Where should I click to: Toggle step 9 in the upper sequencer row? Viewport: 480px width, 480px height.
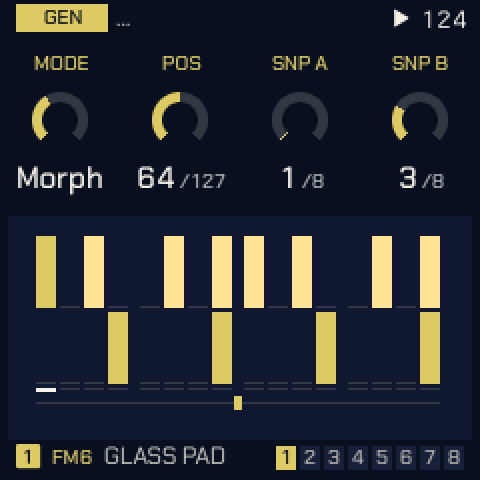click(x=254, y=272)
